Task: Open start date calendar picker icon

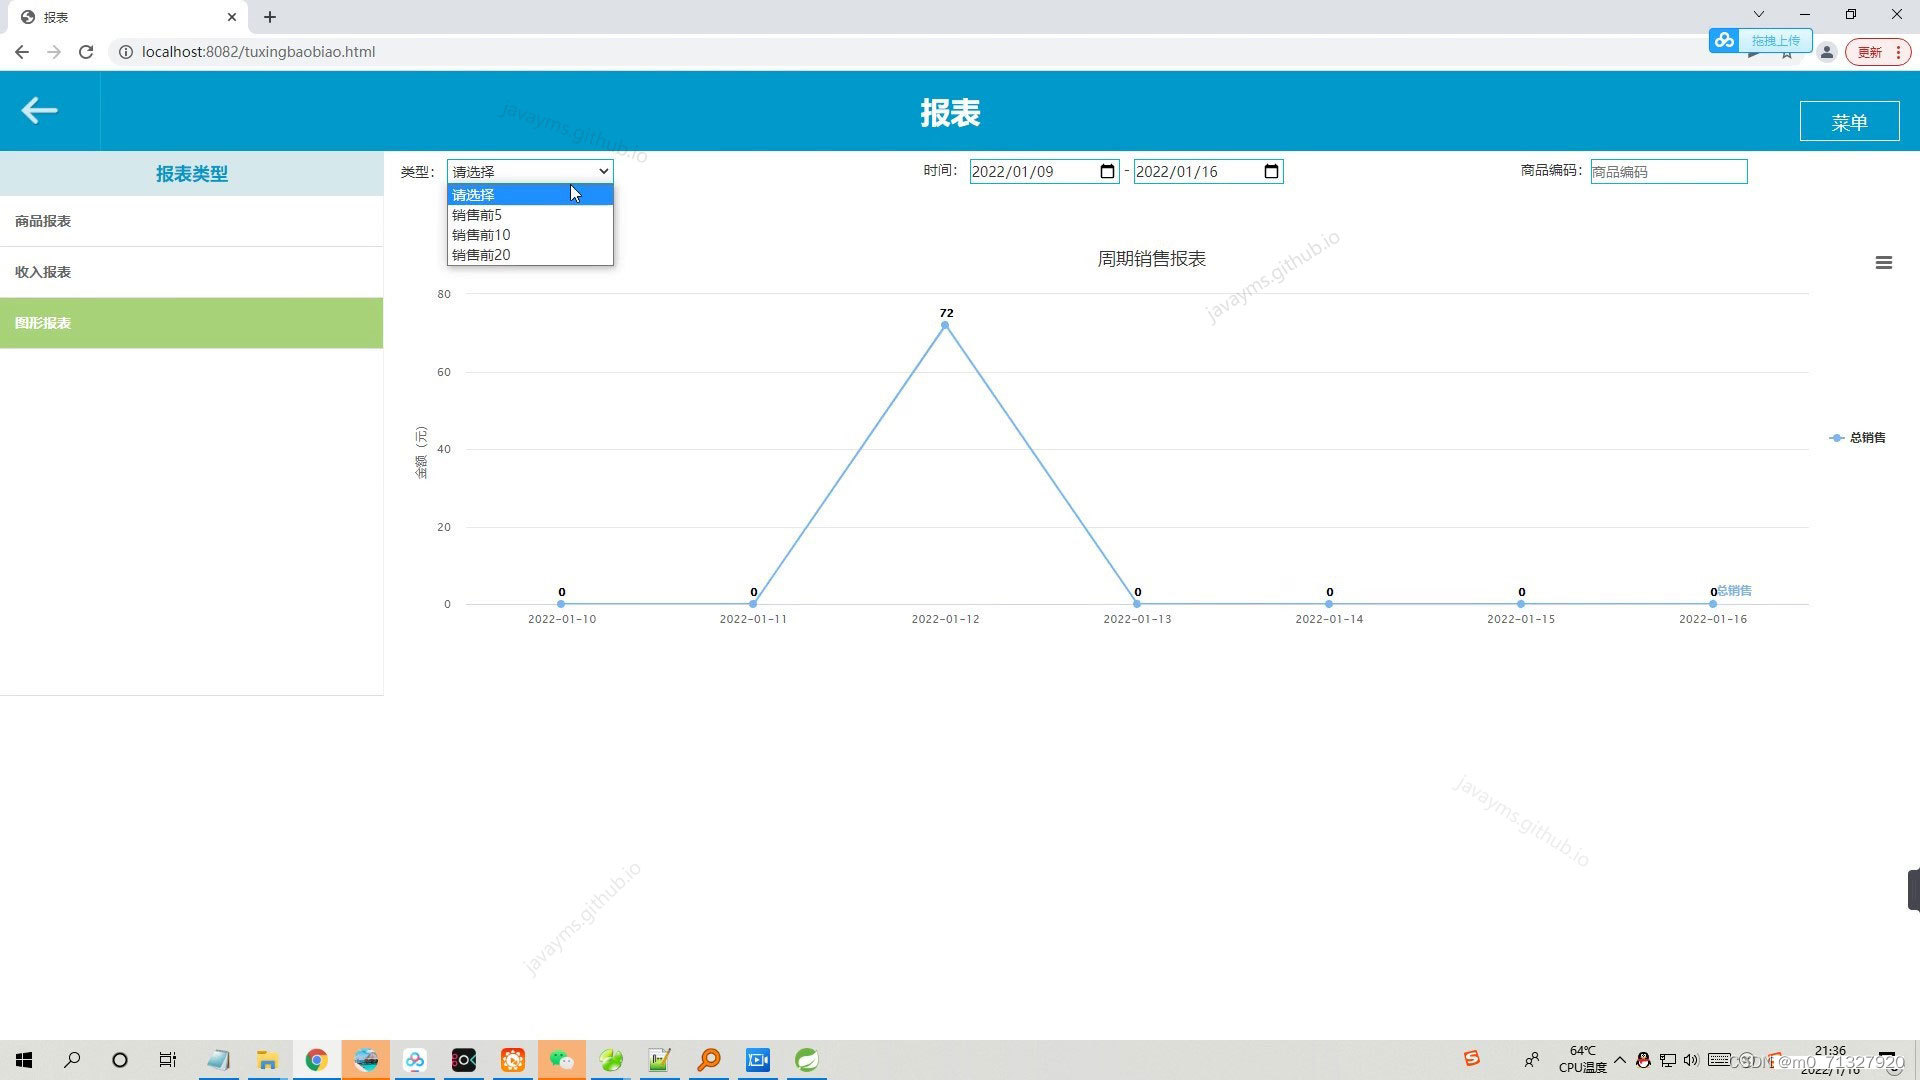Action: click(1107, 172)
